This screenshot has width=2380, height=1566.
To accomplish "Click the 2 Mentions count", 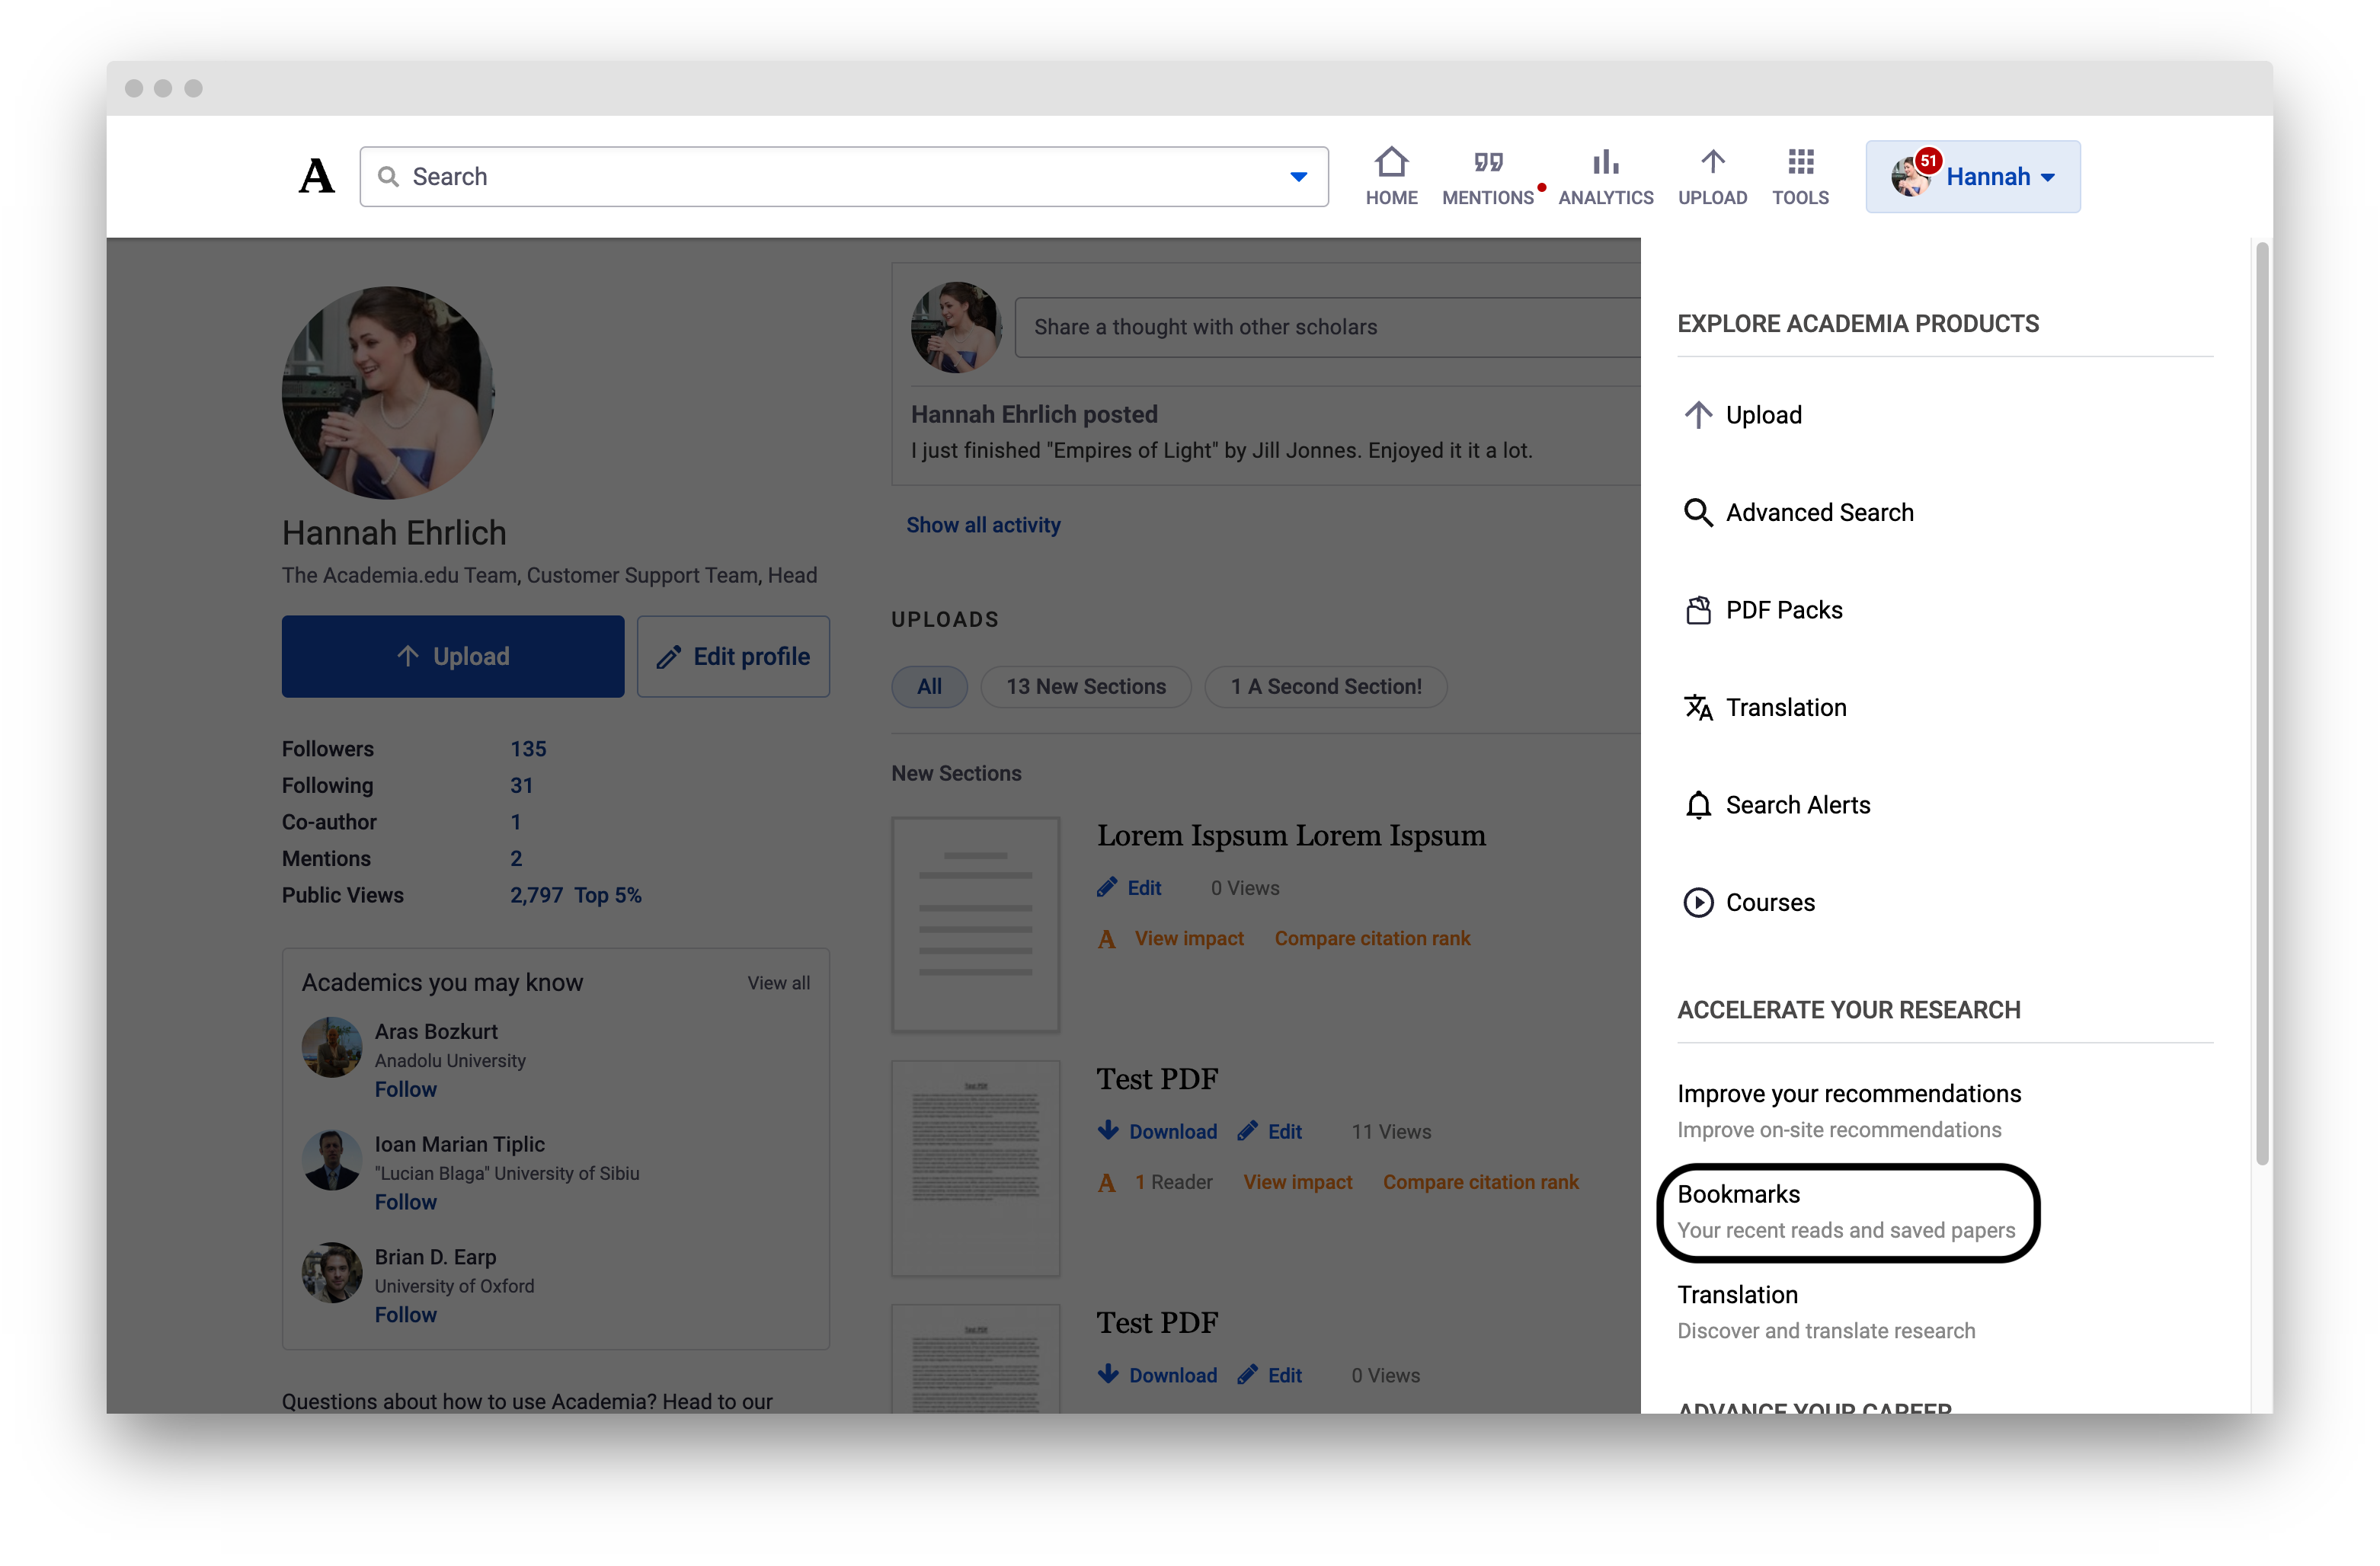I will pyautogui.click(x=516, y=859).
